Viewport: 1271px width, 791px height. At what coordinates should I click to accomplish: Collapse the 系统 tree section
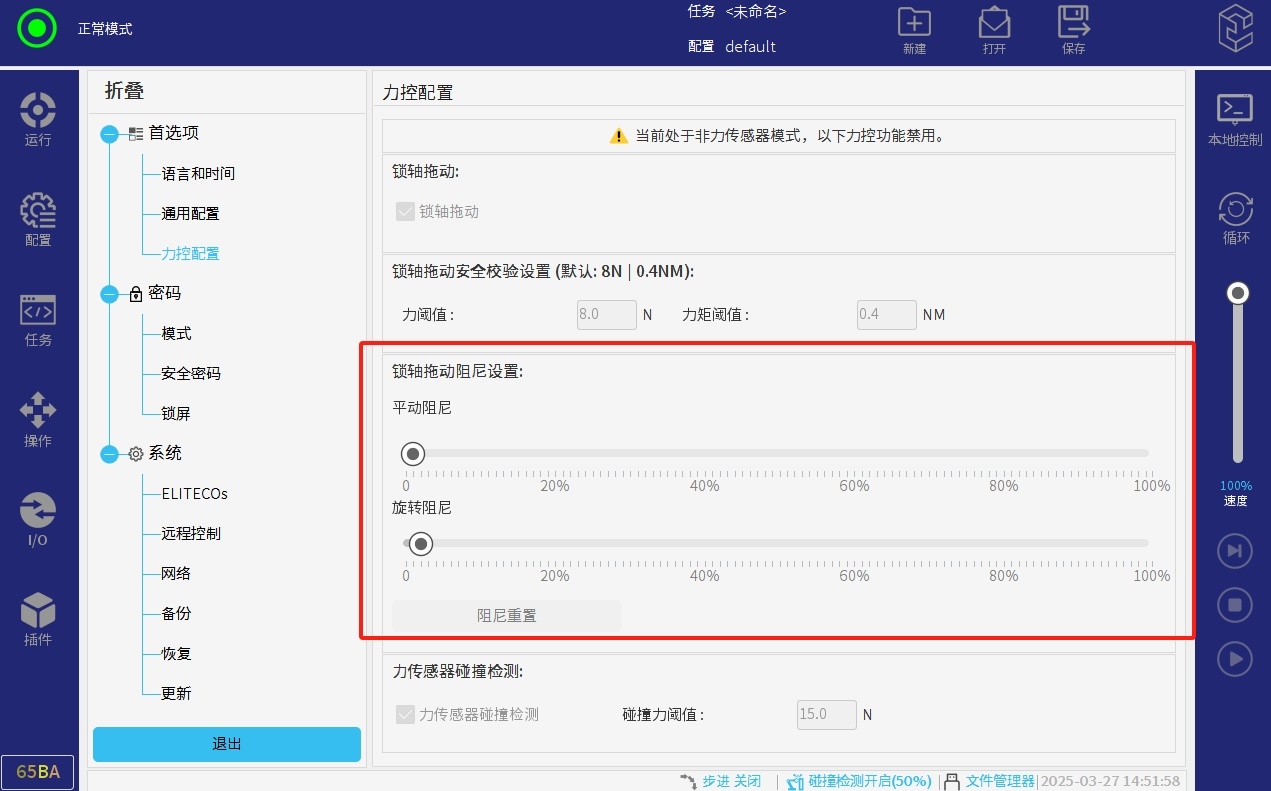point(109,454)
